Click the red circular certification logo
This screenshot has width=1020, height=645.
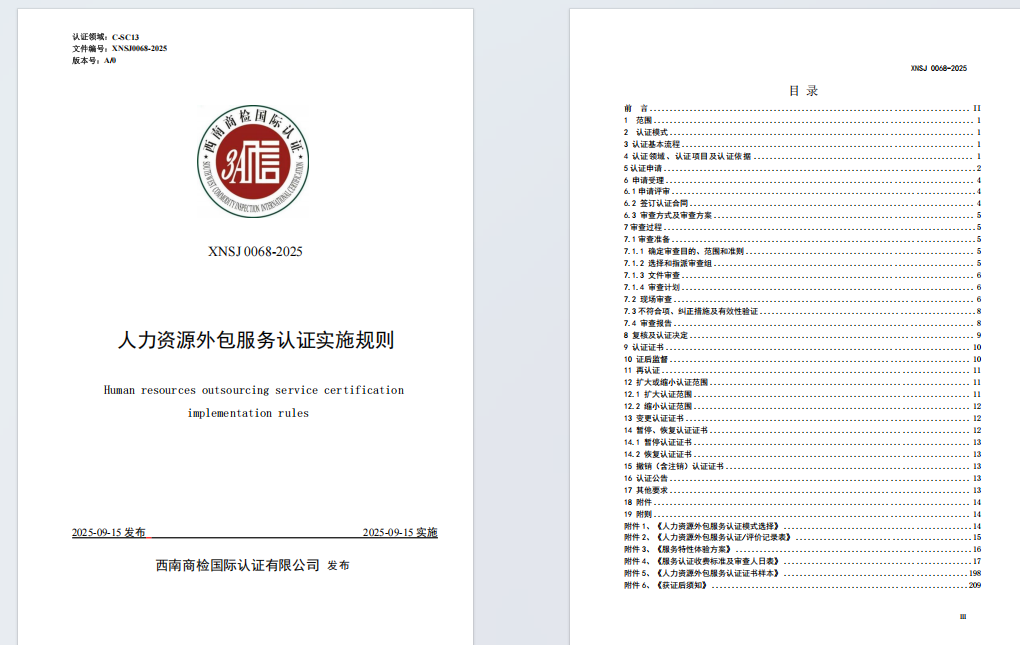pyautogui.click(x=253, y=163)
